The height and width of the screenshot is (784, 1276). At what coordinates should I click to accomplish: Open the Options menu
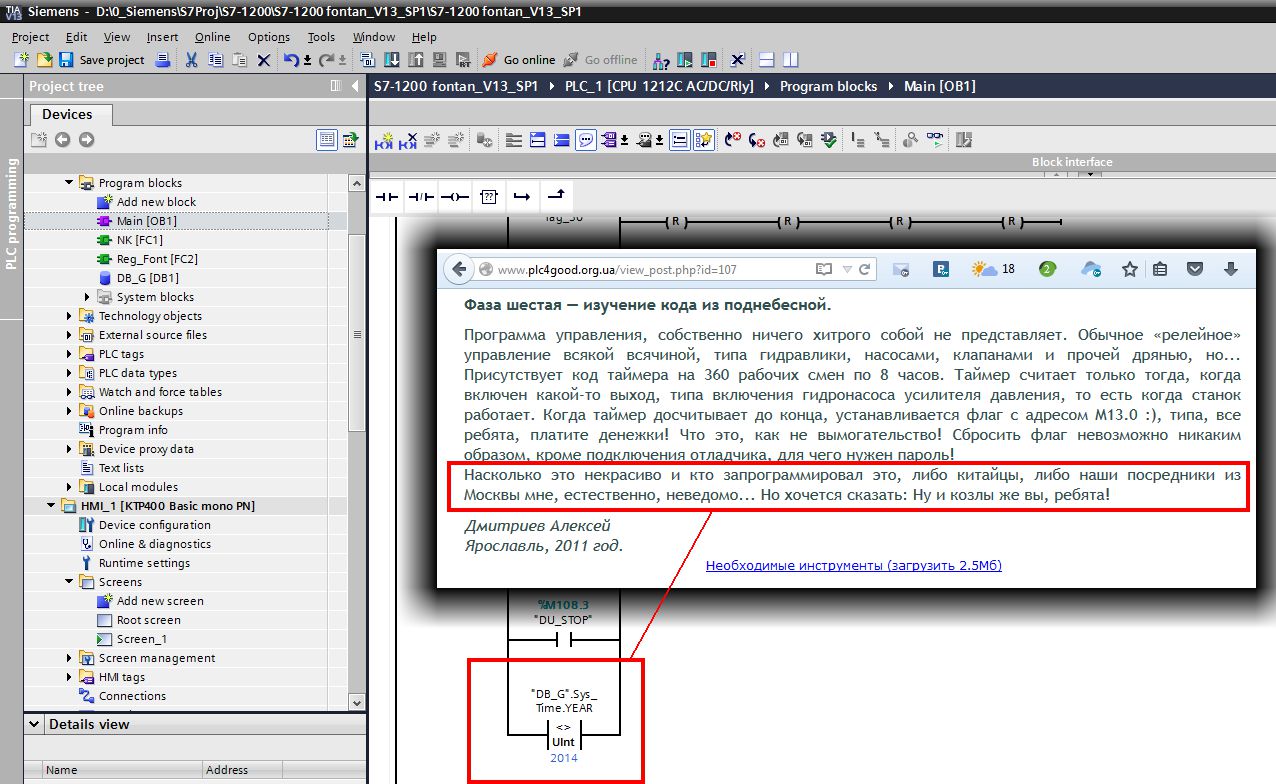(x=269, y=37)
